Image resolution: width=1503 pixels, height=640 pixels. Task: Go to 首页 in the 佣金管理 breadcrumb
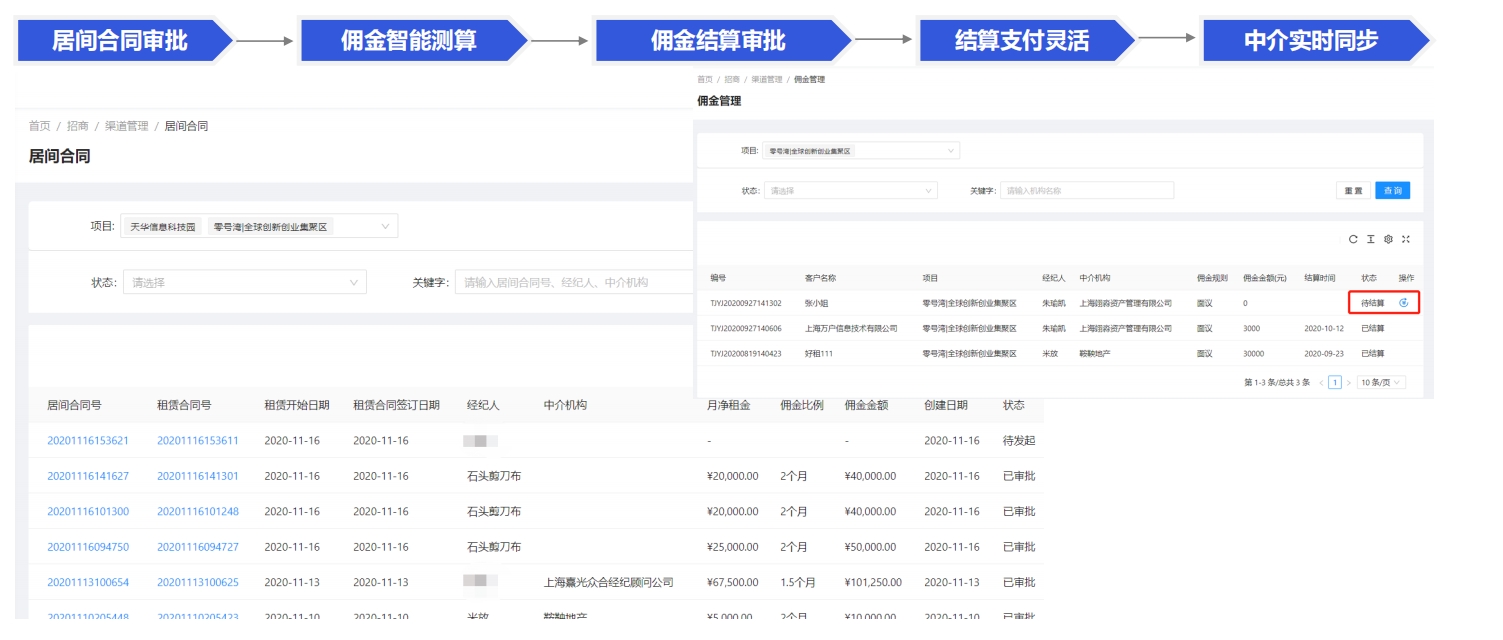point(705,79)
